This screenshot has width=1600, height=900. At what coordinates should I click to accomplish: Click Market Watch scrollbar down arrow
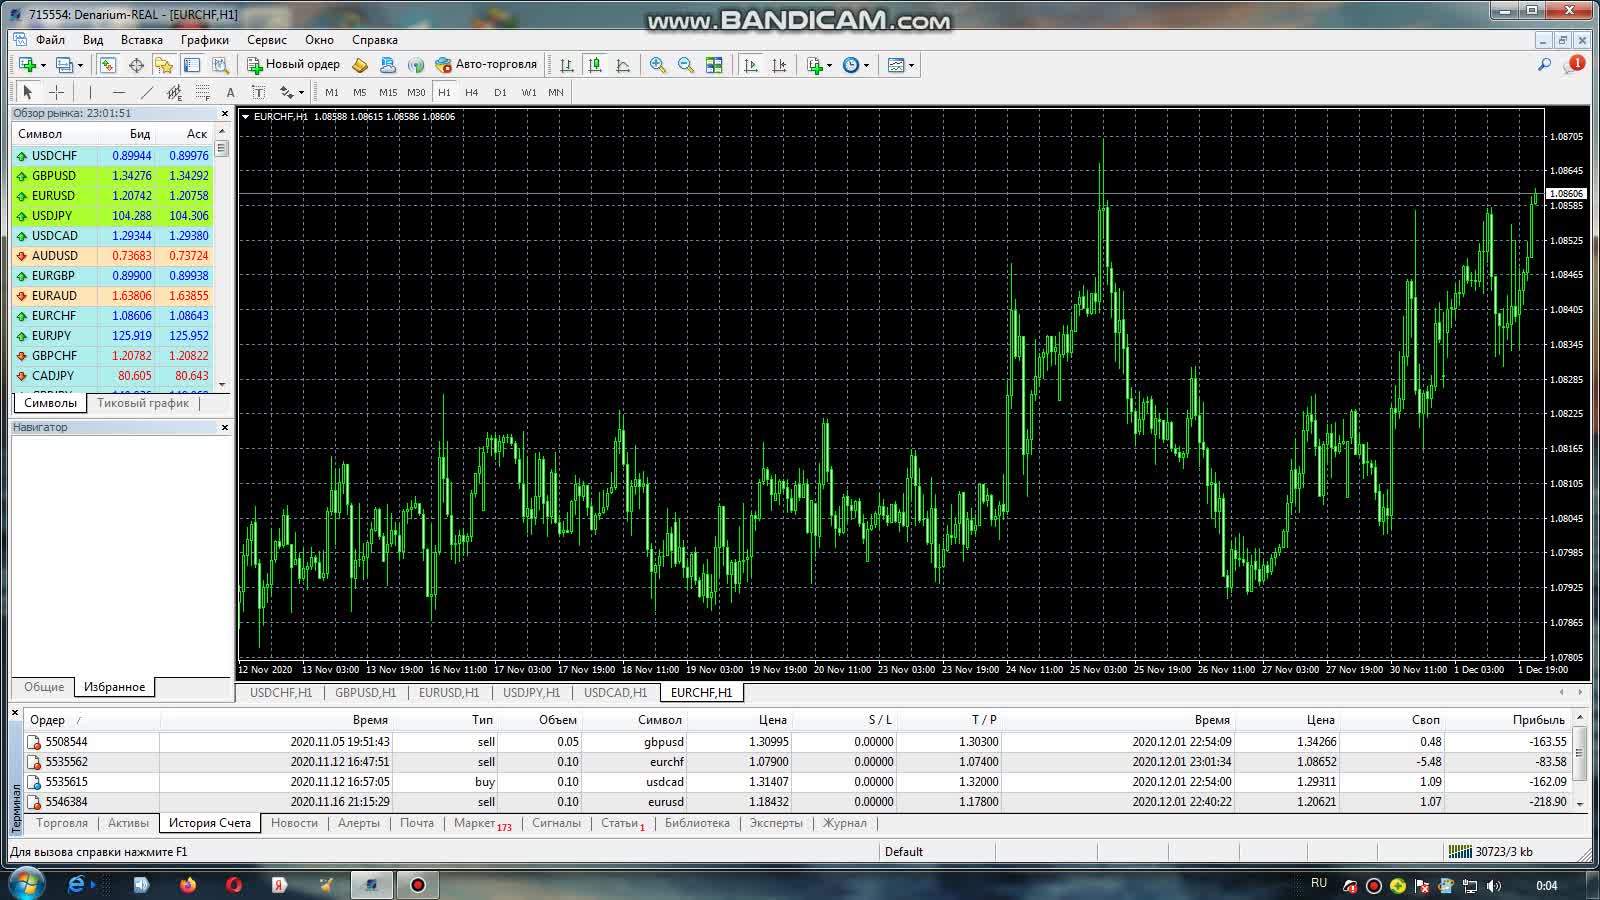tap(222, 384)
